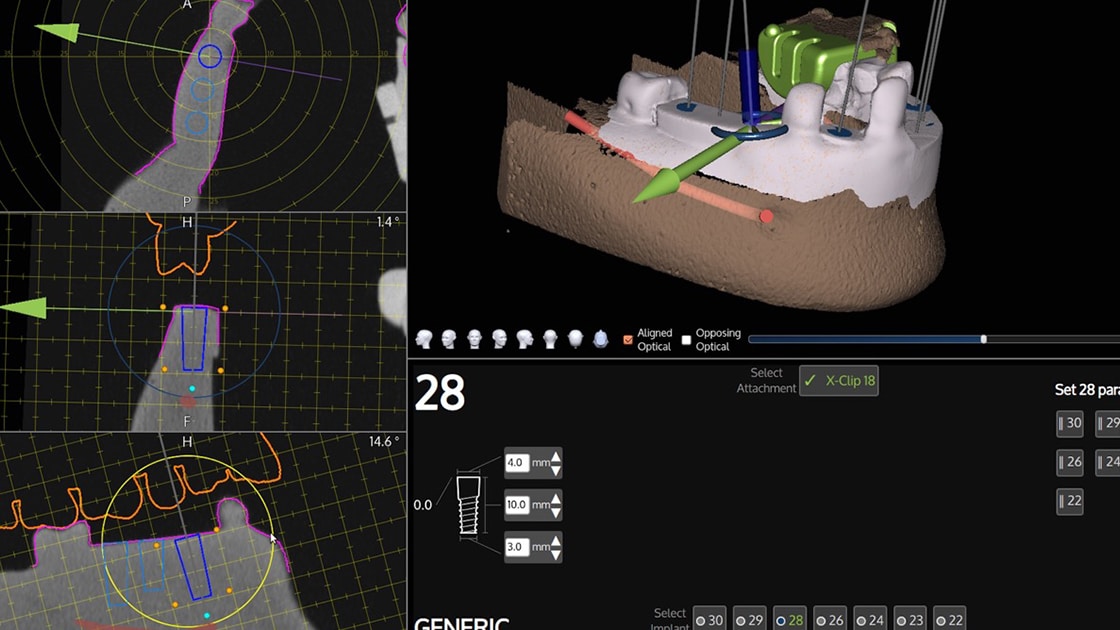Switch to the back-of-head view icon
The height and width of the screenshot is (630, 1120).
click(x=550, y=340)
